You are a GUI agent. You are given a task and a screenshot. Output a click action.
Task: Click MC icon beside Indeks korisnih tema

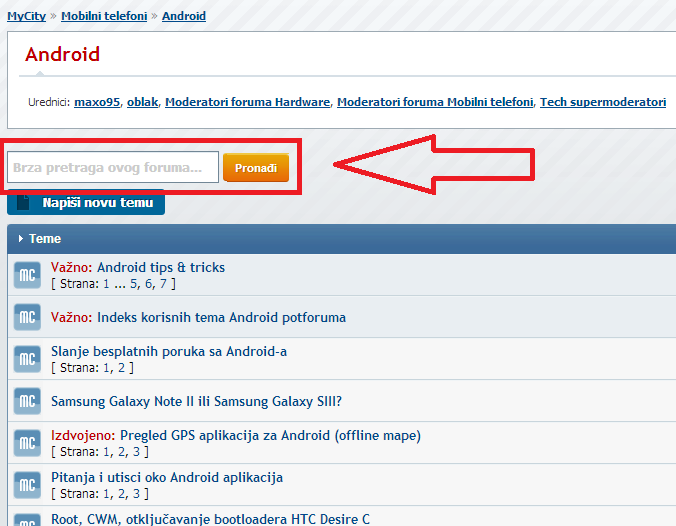pos(27,317)
